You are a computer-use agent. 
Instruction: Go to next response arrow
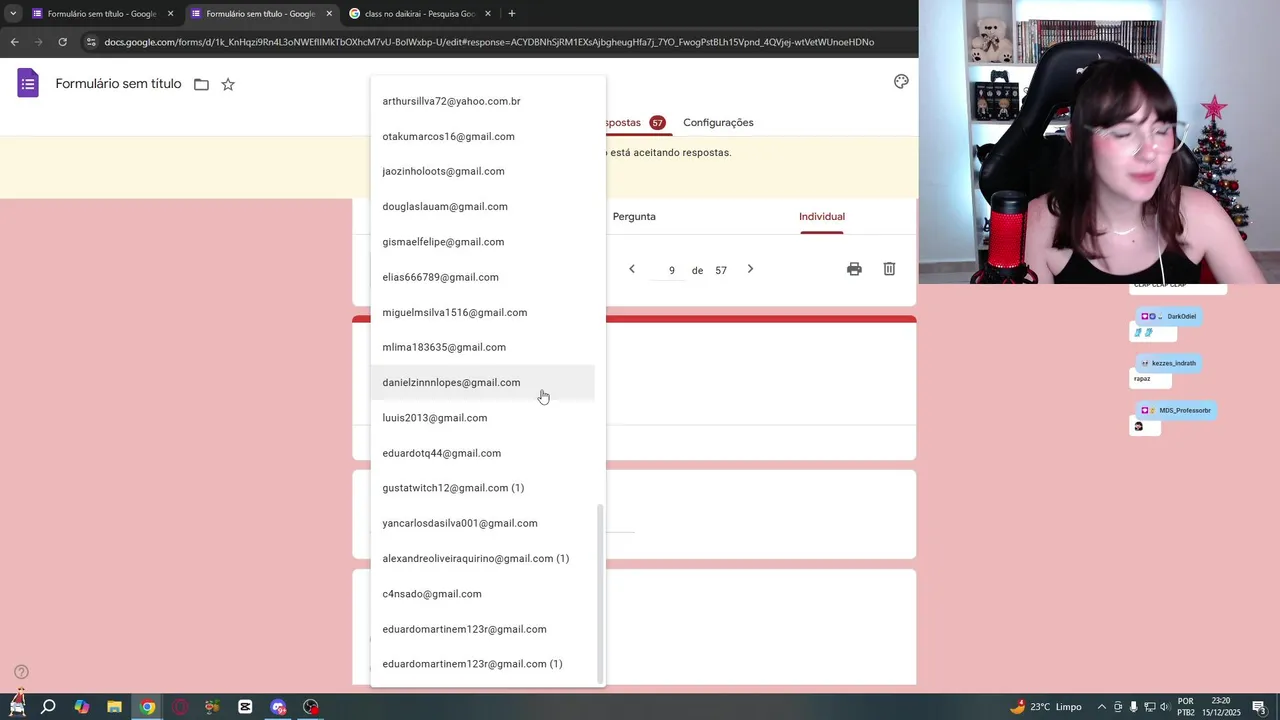750,269
